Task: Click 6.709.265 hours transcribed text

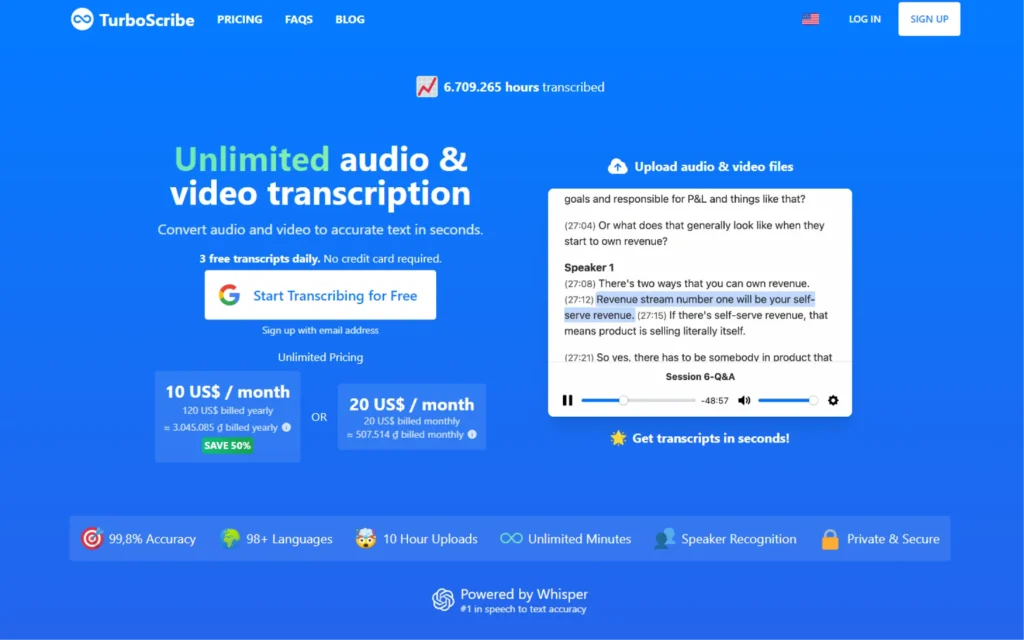Action: (524, 87)
